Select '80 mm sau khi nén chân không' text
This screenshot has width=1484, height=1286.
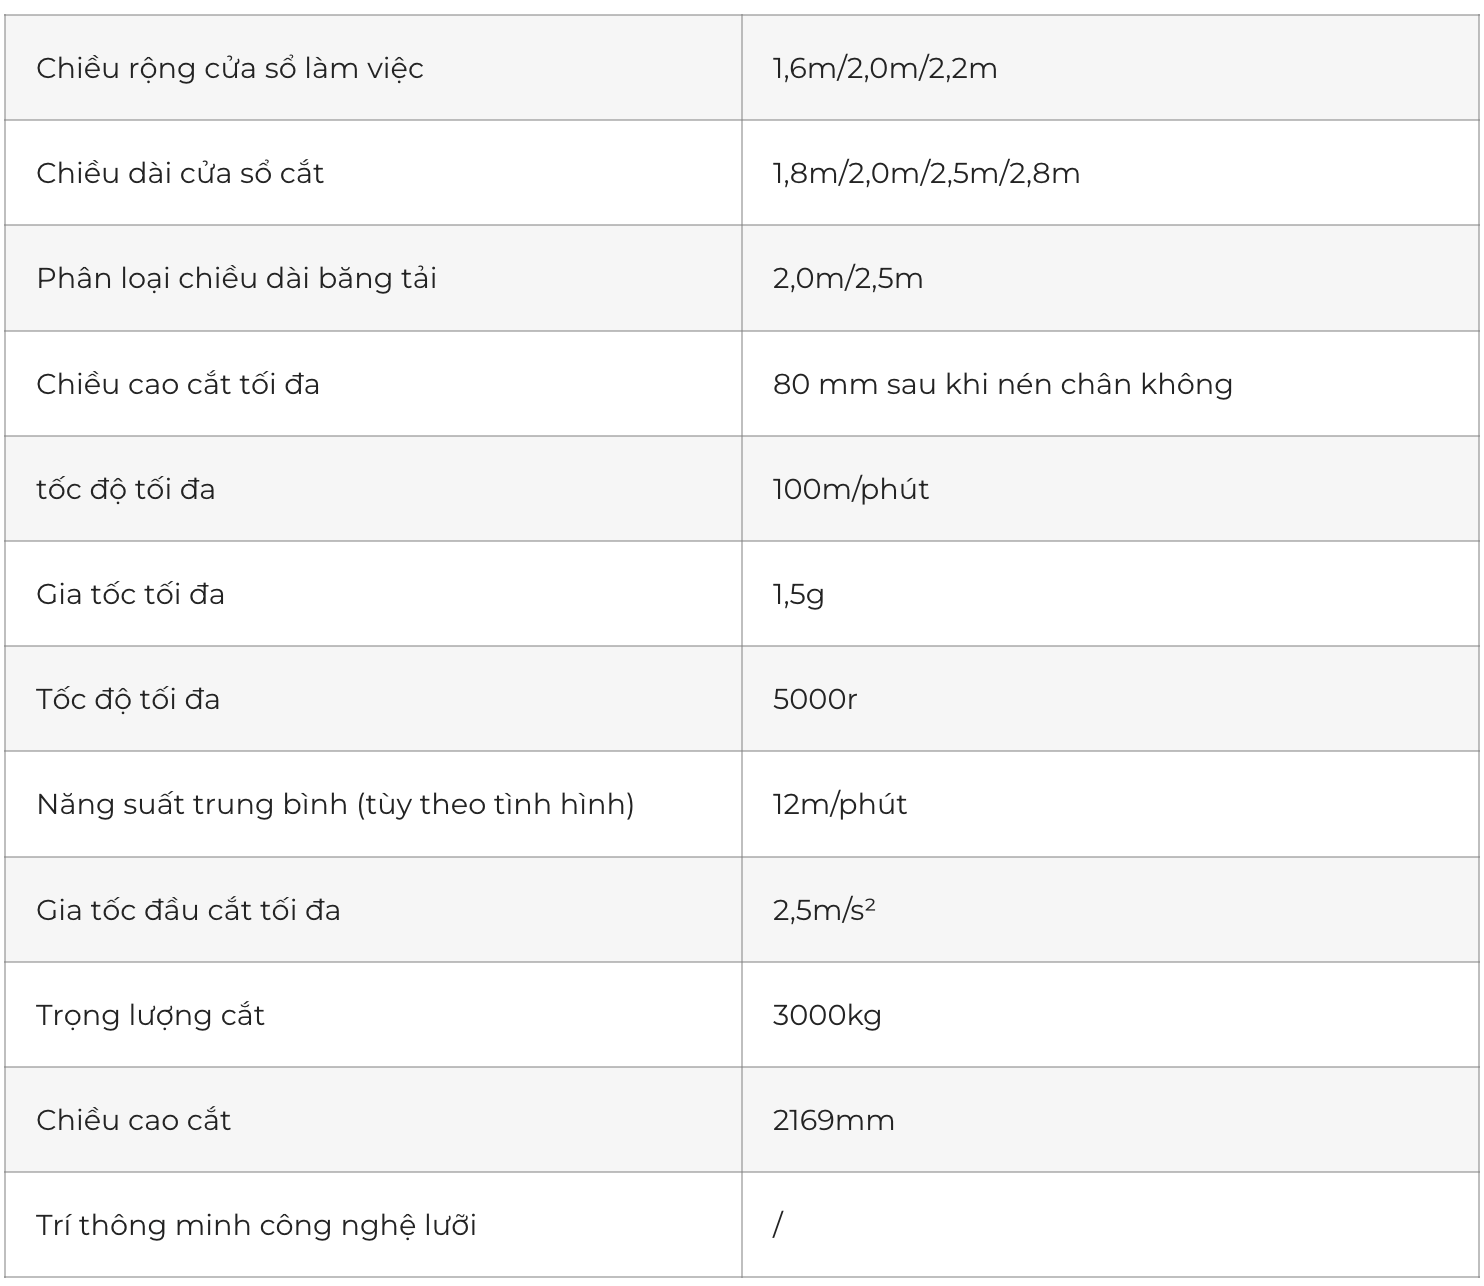[1003, 384]
